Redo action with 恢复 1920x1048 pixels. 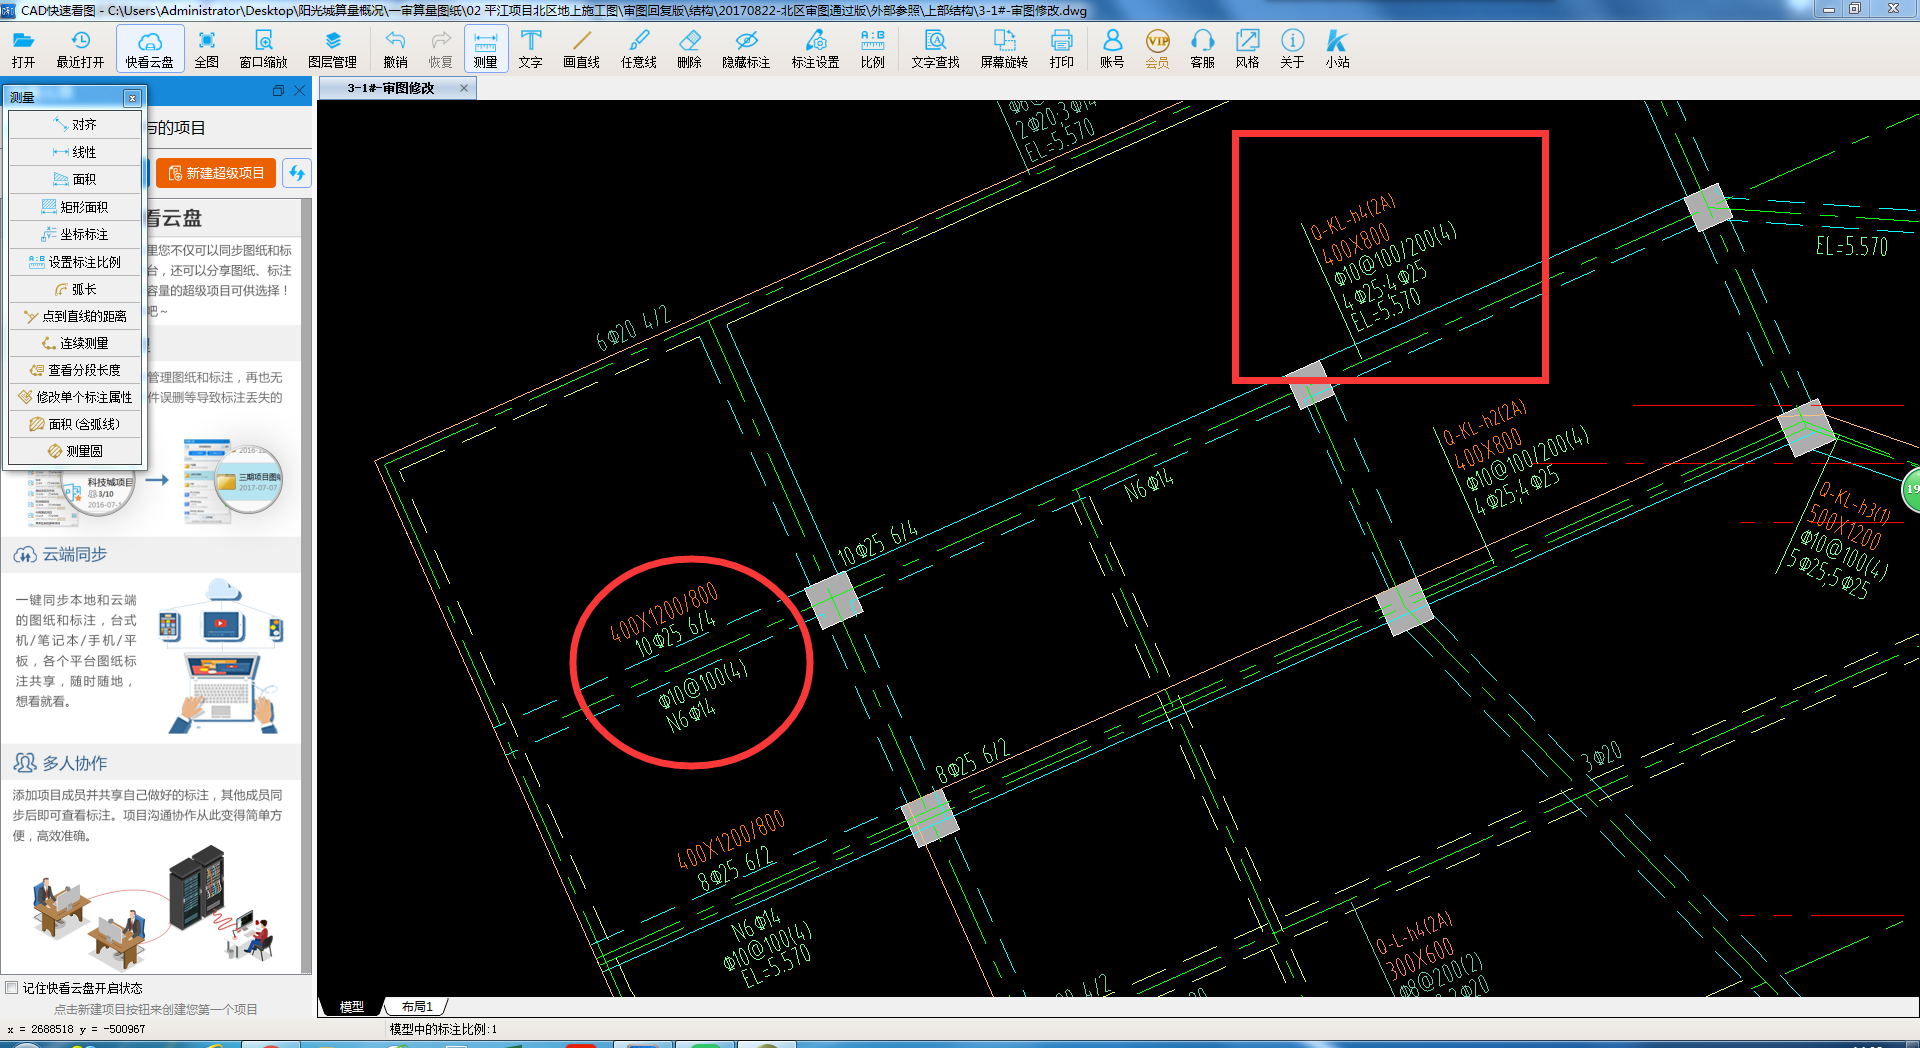click(441, 48)
